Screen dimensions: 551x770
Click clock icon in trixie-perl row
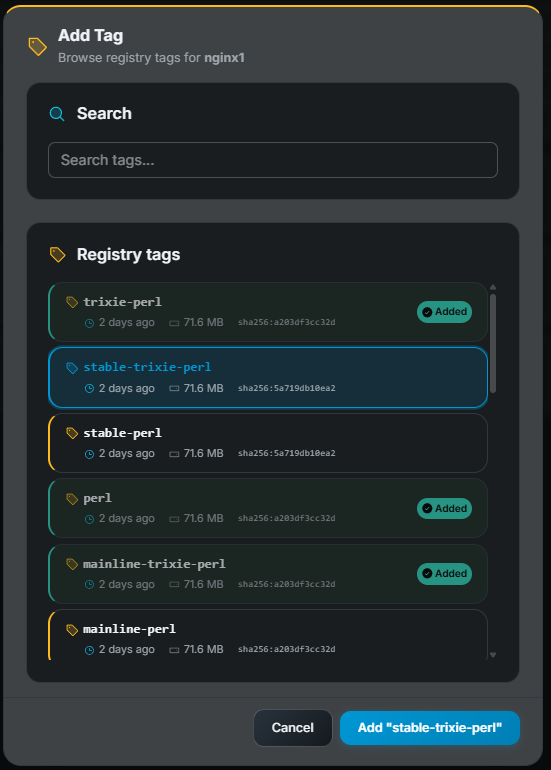89,323
